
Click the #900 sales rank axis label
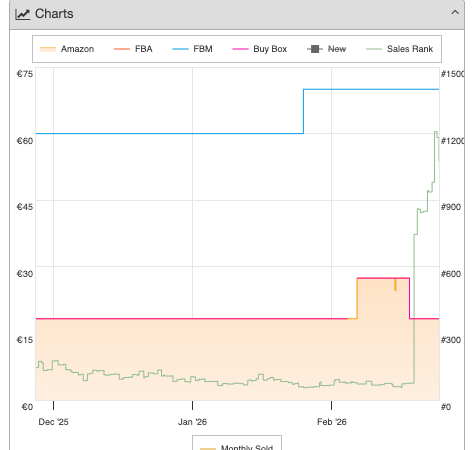coord(451,207)
